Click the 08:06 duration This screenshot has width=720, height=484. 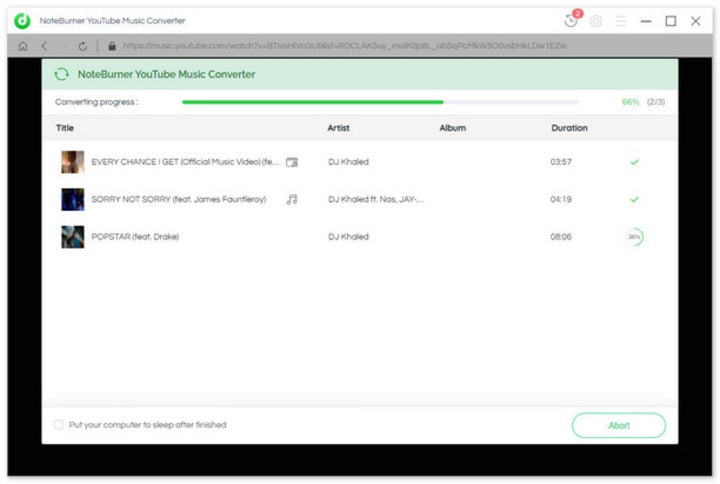[561, 237]
